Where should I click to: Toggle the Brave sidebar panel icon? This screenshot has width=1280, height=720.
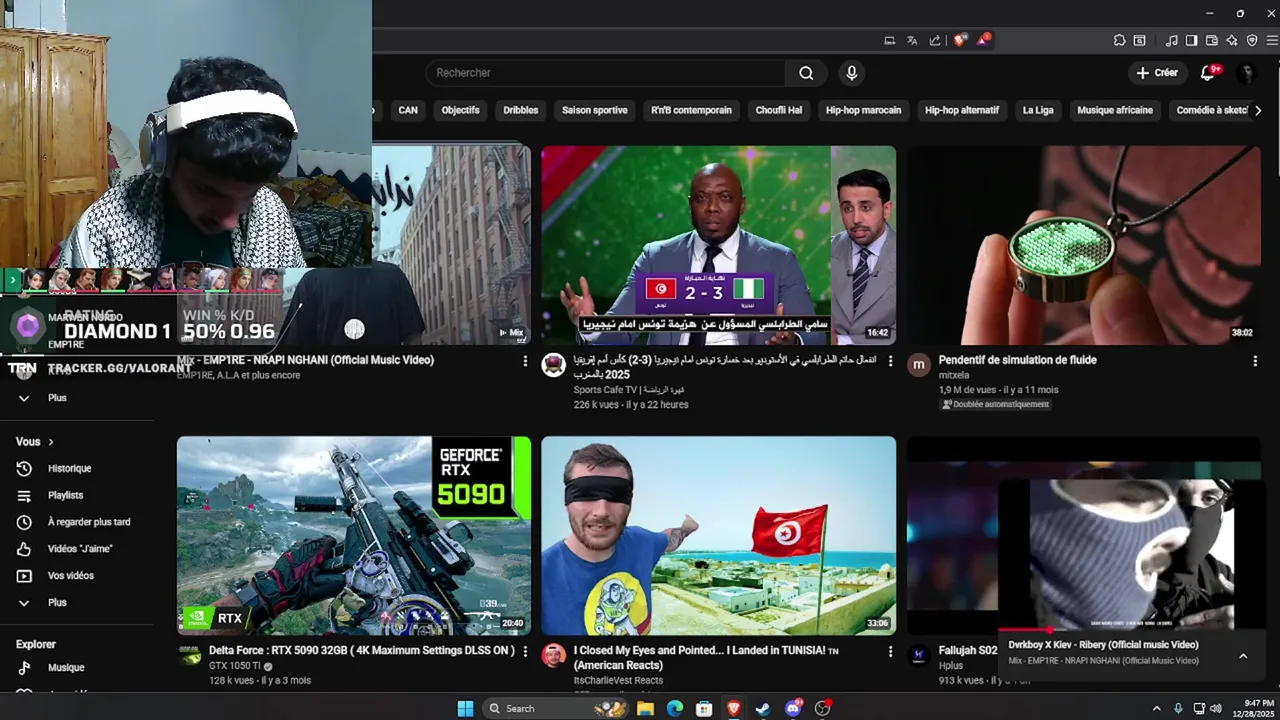point(1191,41)
